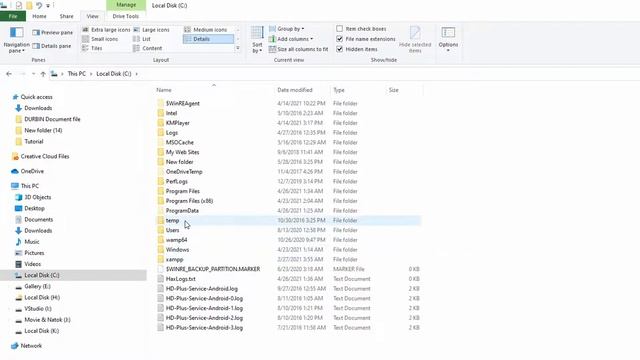Toggle the Preview pane
This screenshot has width=640, height=360.
(x=52, y=32)
